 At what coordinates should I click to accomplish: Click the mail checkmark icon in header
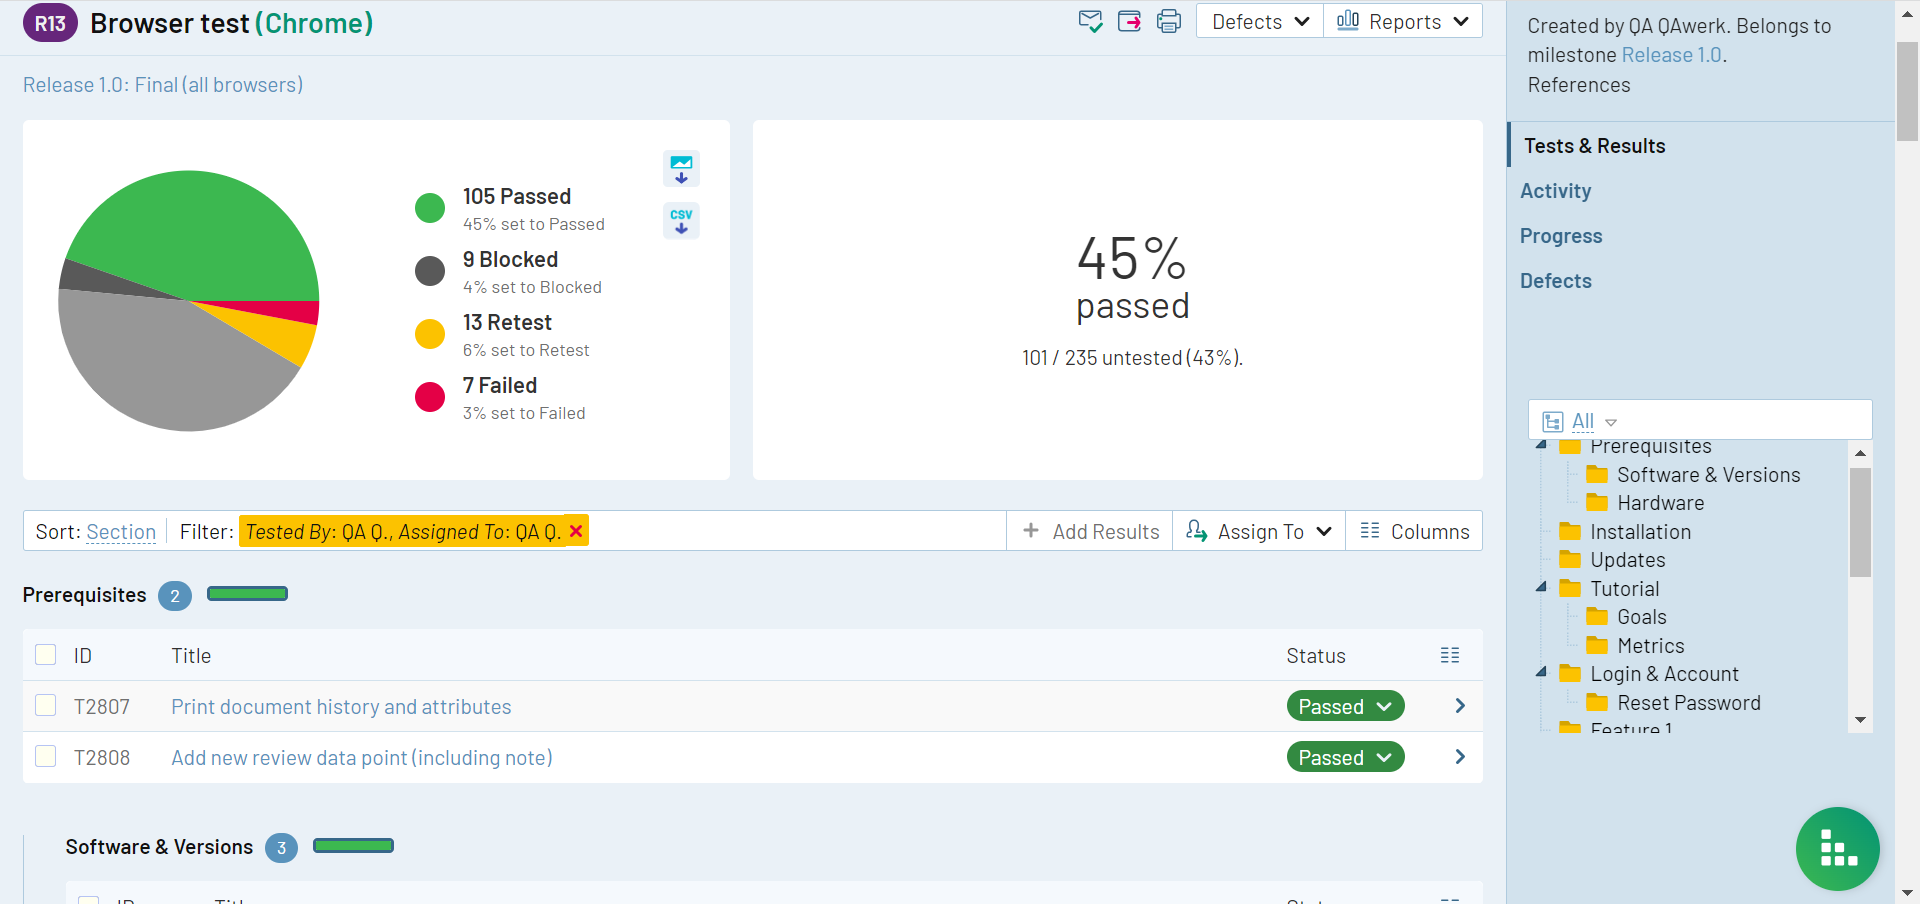[x=1090, y=21]
